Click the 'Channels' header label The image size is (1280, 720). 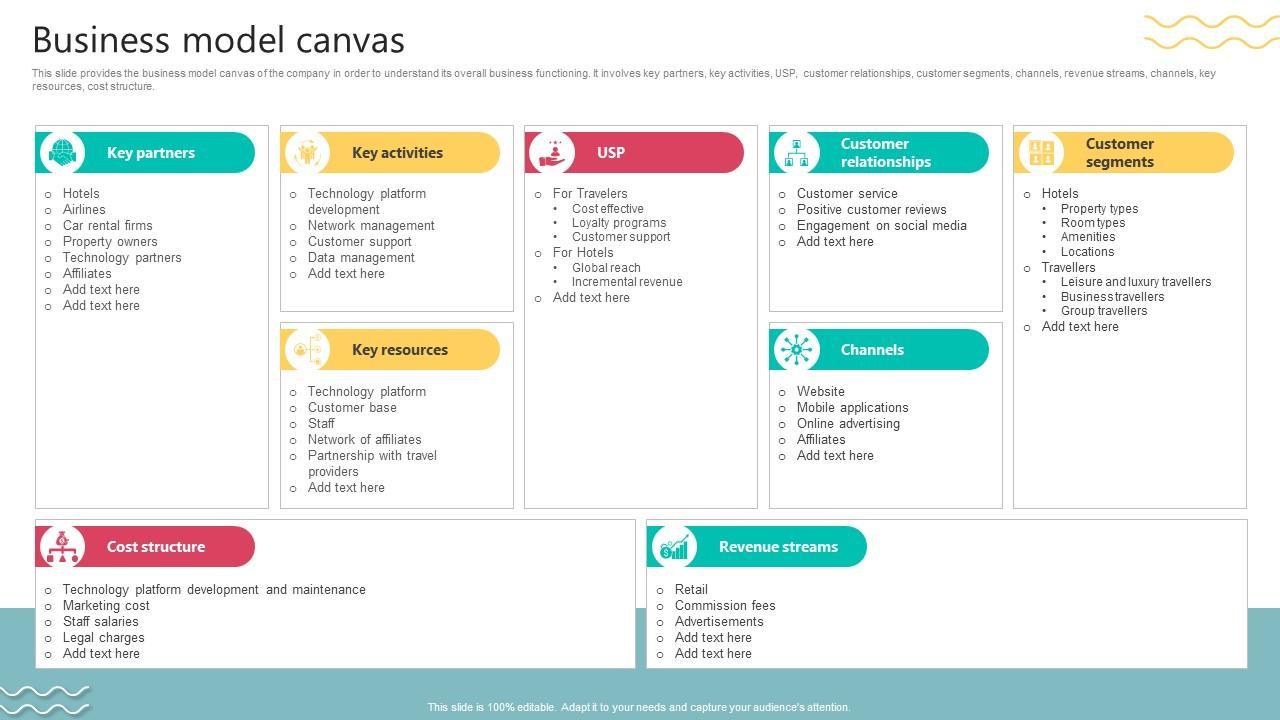pos(872,350)
